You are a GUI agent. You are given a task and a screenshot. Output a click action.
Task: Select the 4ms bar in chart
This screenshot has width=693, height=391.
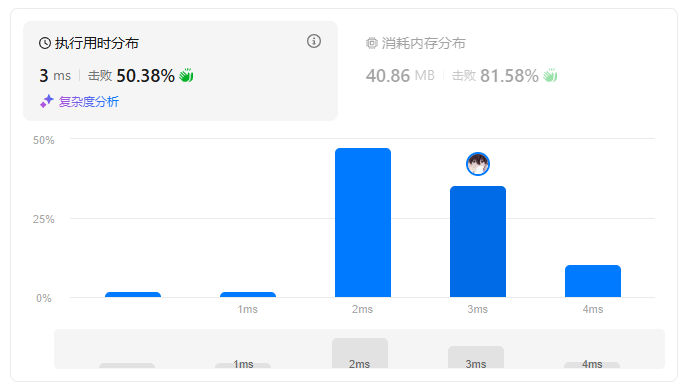click(593, 281)
